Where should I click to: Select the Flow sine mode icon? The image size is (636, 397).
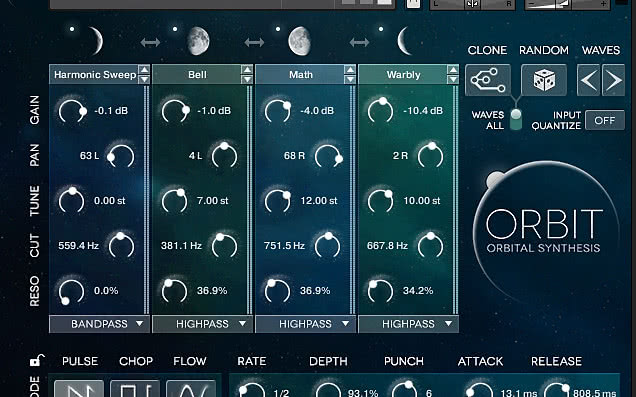[x=191, y=388]
